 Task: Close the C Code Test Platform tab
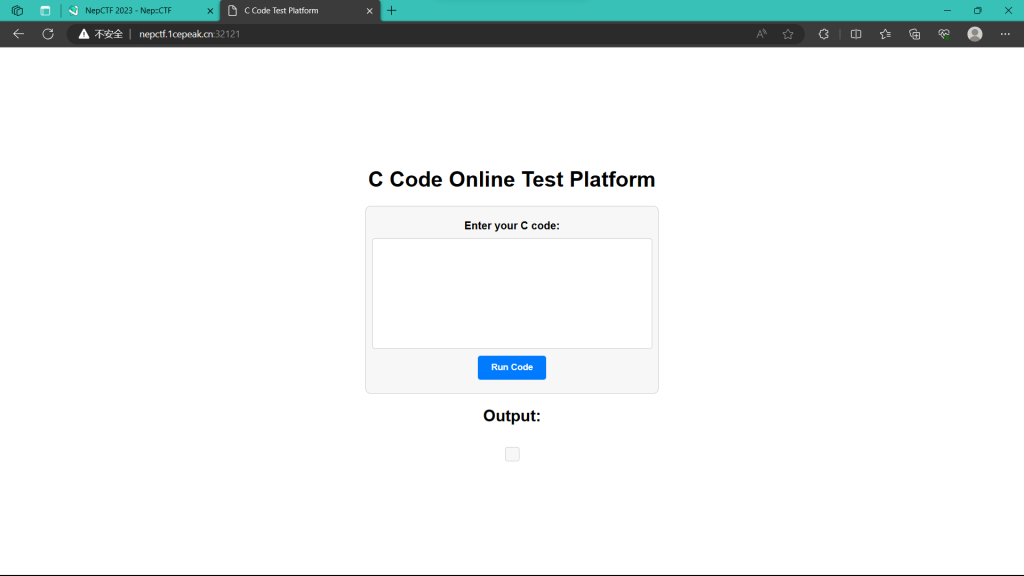[x=370, y=11]
